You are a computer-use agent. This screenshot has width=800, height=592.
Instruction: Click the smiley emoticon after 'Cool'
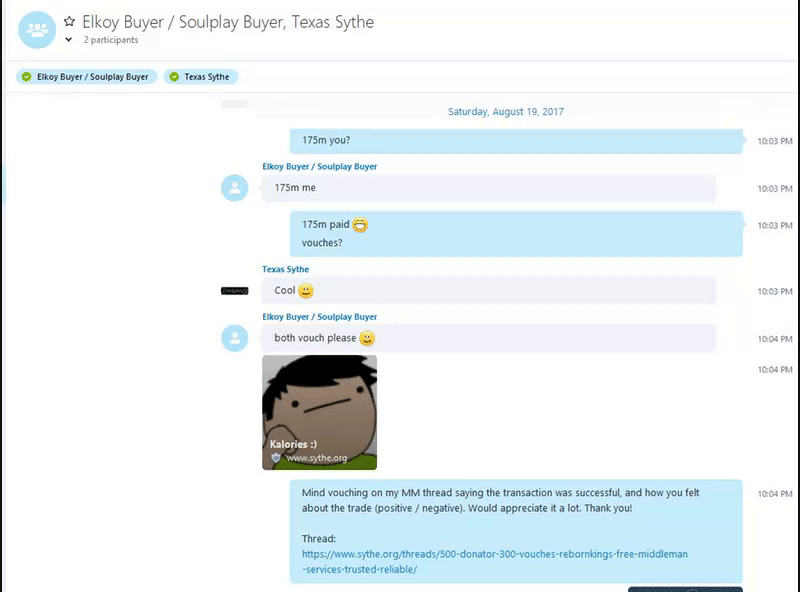306,290
